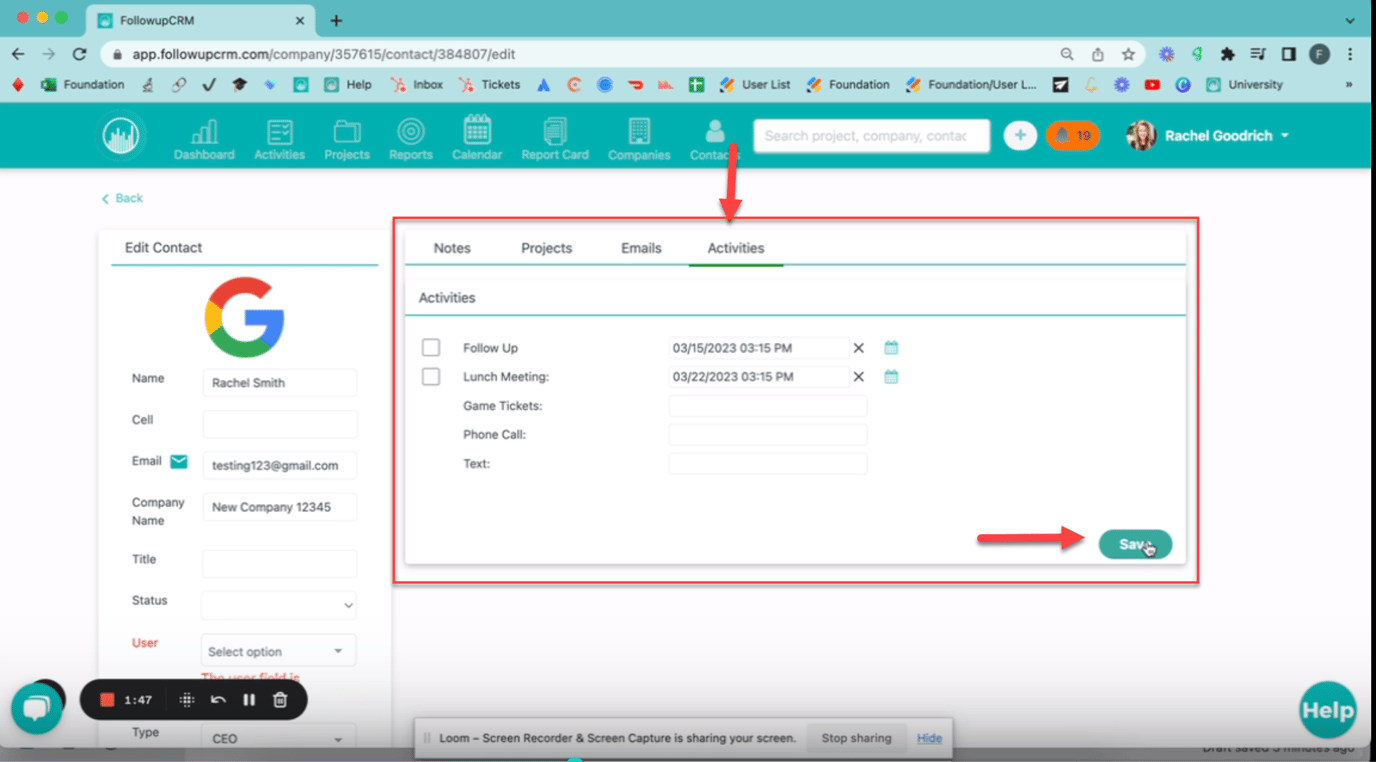Click the Back link

pyautogui.click(x=123, y=198)
